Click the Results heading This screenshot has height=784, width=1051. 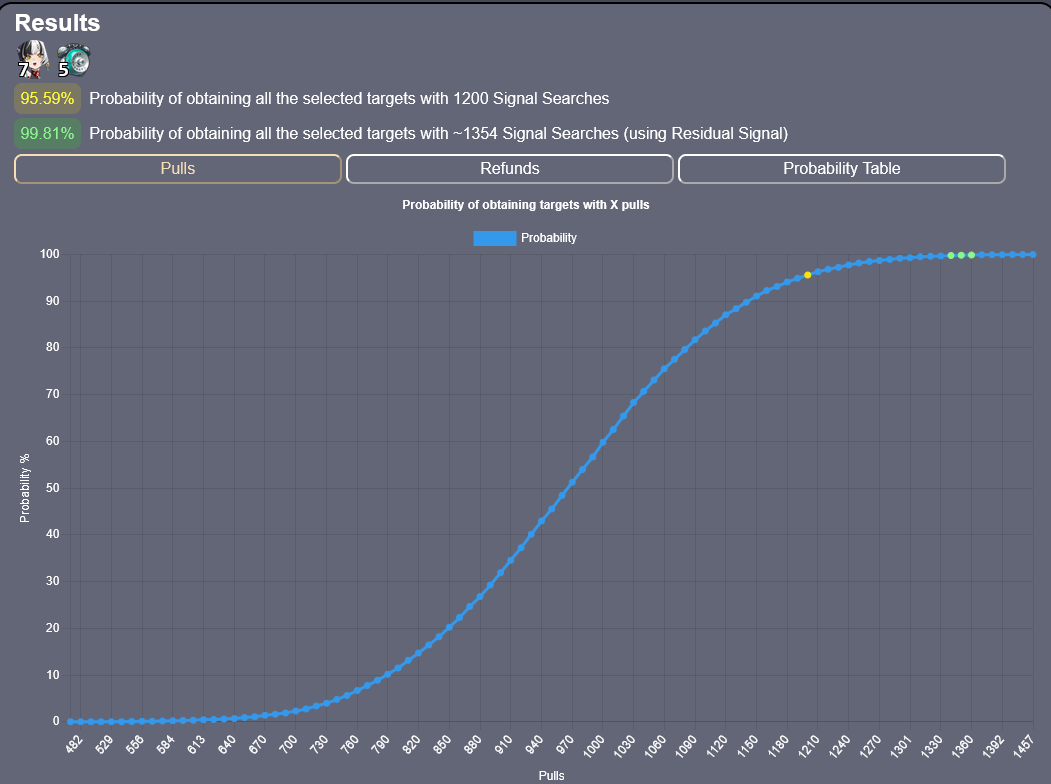58,23
